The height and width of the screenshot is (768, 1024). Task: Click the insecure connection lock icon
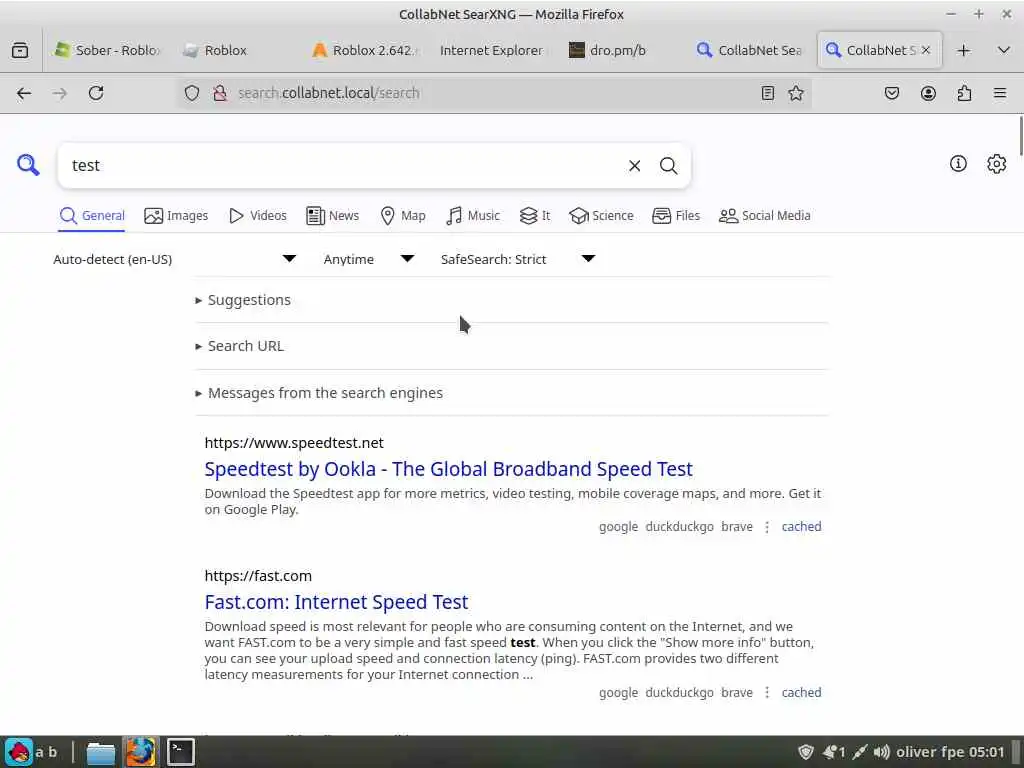tap(220, 93)
